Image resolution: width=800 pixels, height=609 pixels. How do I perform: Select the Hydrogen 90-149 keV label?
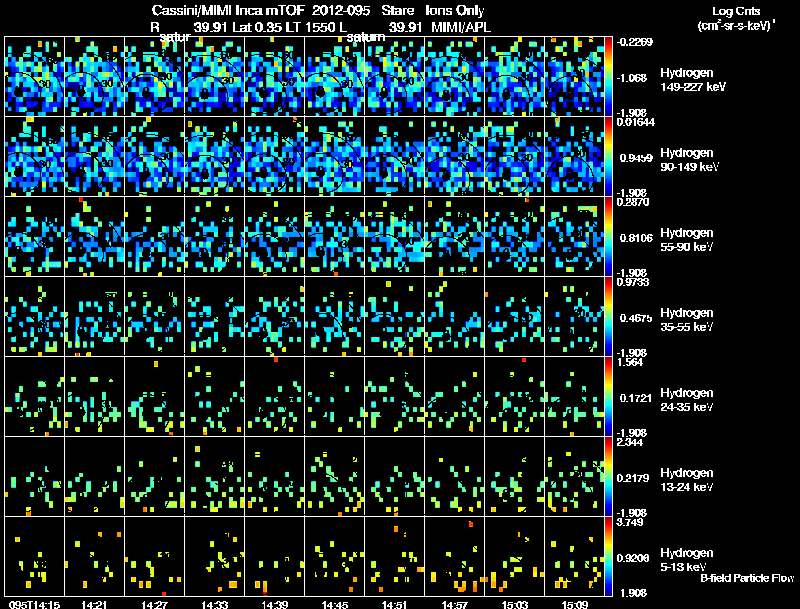[689, 160]
